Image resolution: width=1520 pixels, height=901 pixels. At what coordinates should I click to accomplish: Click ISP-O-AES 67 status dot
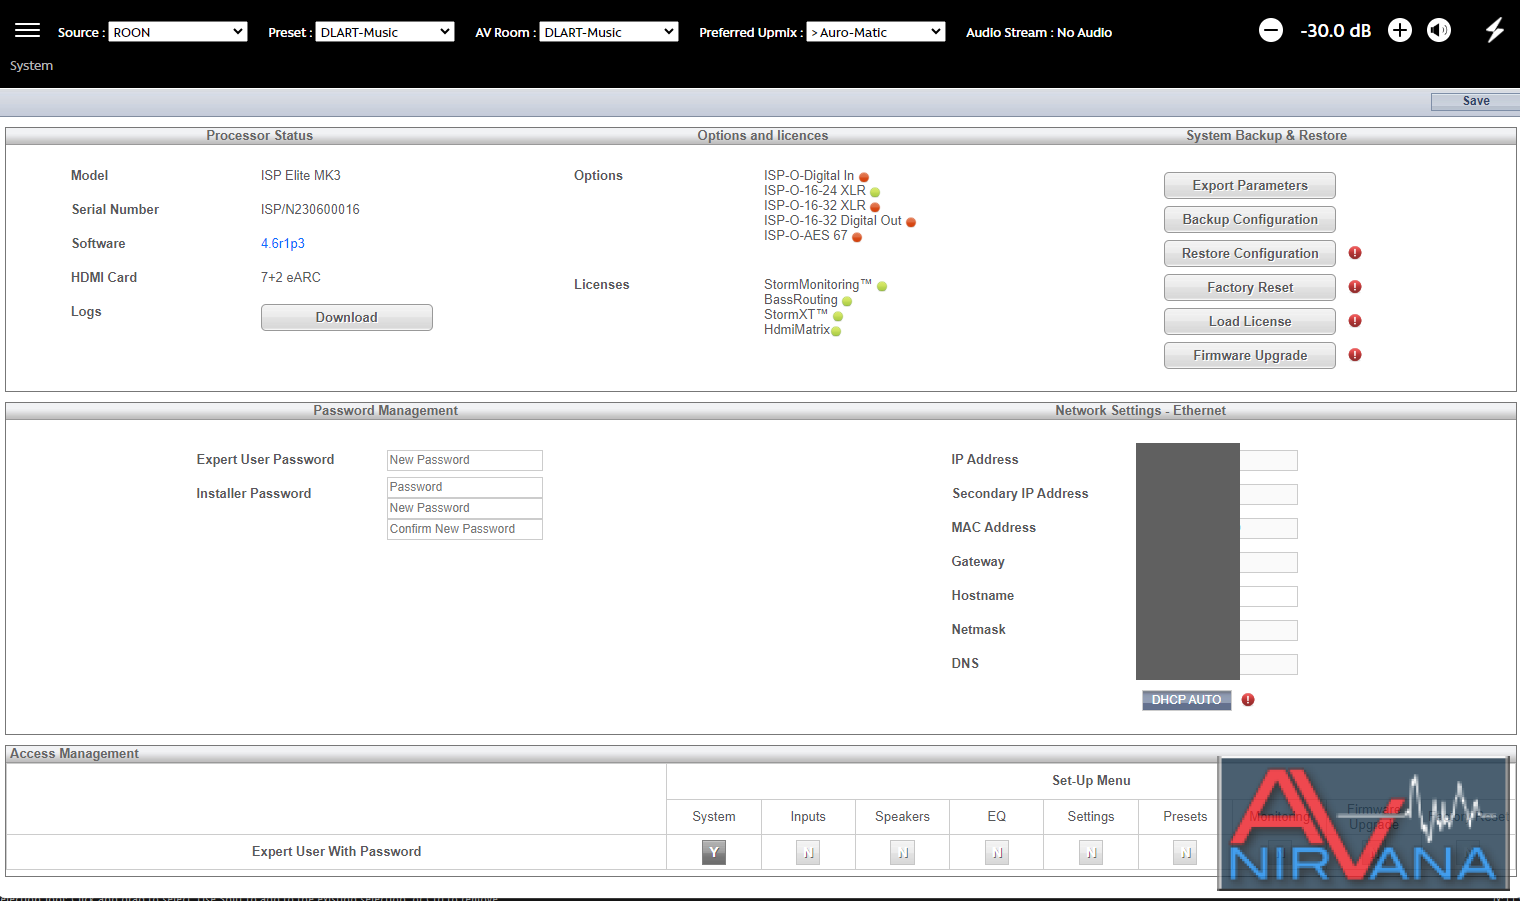(857, 237)
